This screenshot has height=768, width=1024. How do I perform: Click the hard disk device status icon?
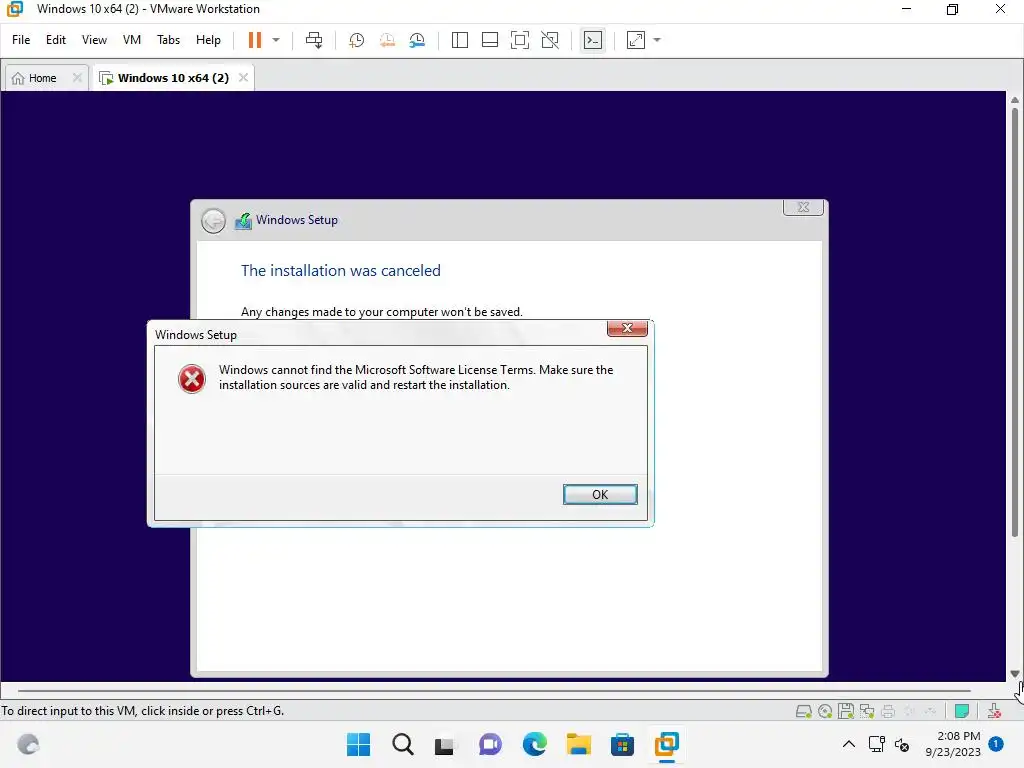tap(804, 711)
